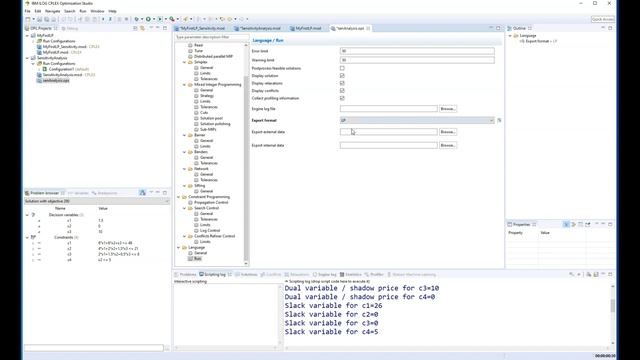Click the Error limit input field

click(417, 51)
